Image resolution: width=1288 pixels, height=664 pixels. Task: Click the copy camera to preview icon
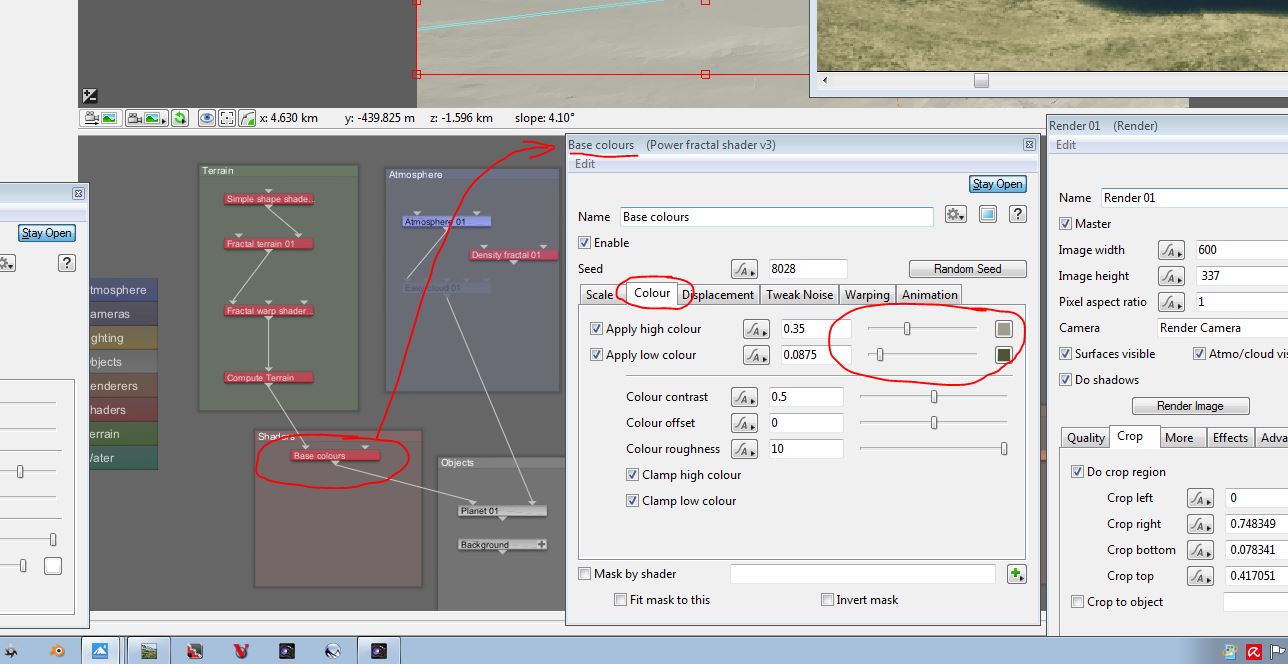[101, 118]
